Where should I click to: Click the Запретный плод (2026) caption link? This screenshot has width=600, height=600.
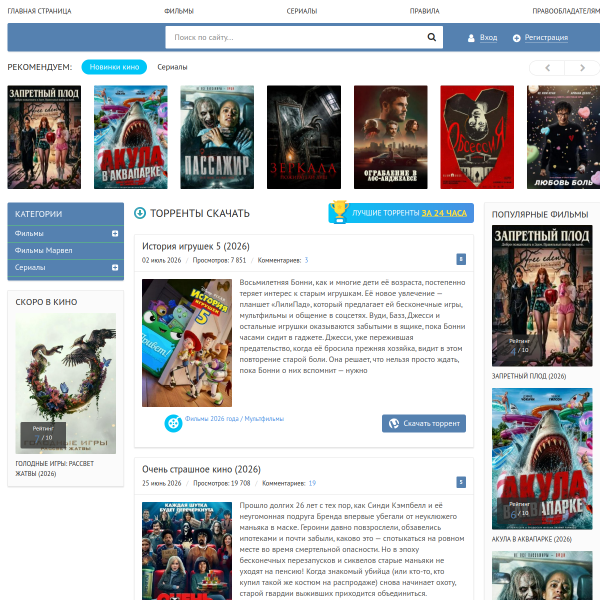click(529, 376)
